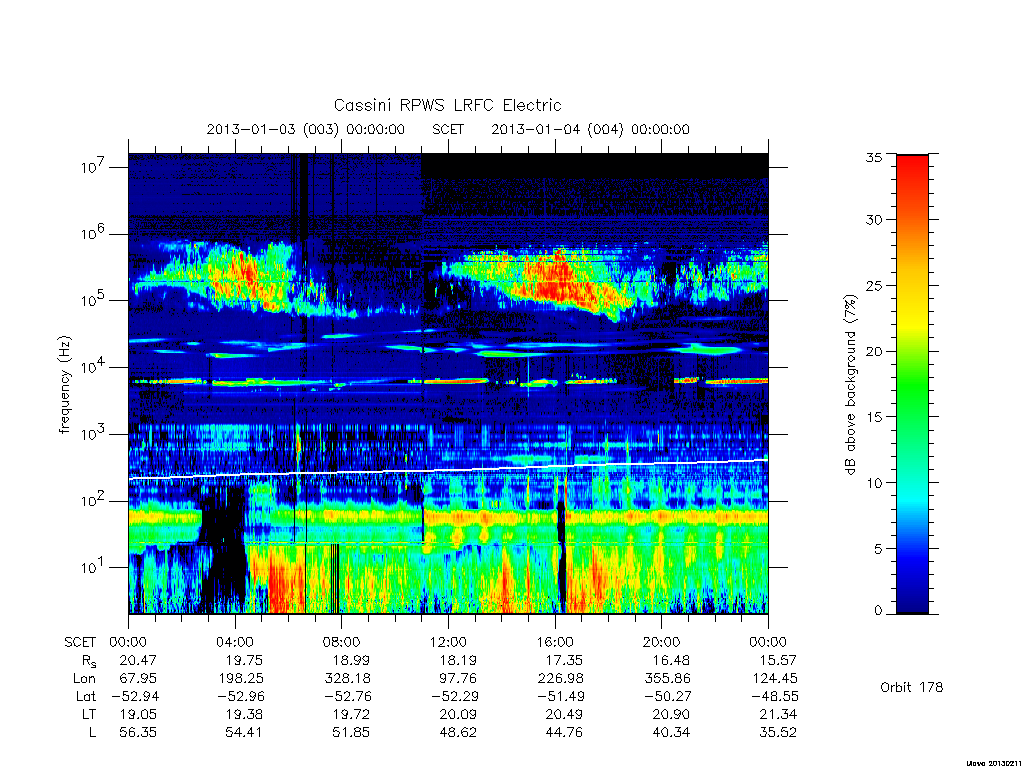Click the 'dB above background (7%)' label
The width and height of the screenshot is (1024, 768).
(850, 385)
